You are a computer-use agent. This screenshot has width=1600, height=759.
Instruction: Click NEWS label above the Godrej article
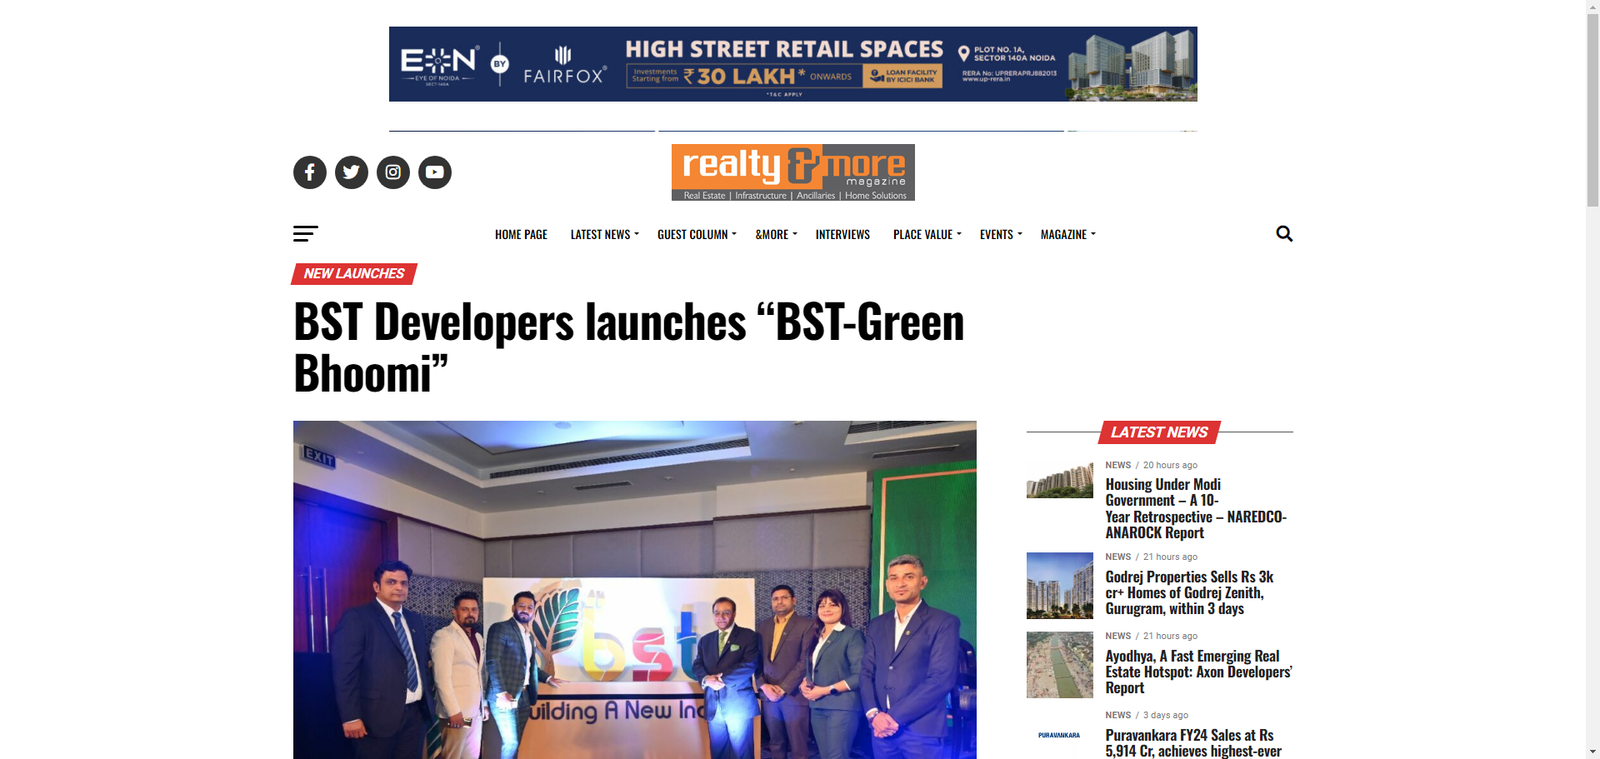[1118, 557]
